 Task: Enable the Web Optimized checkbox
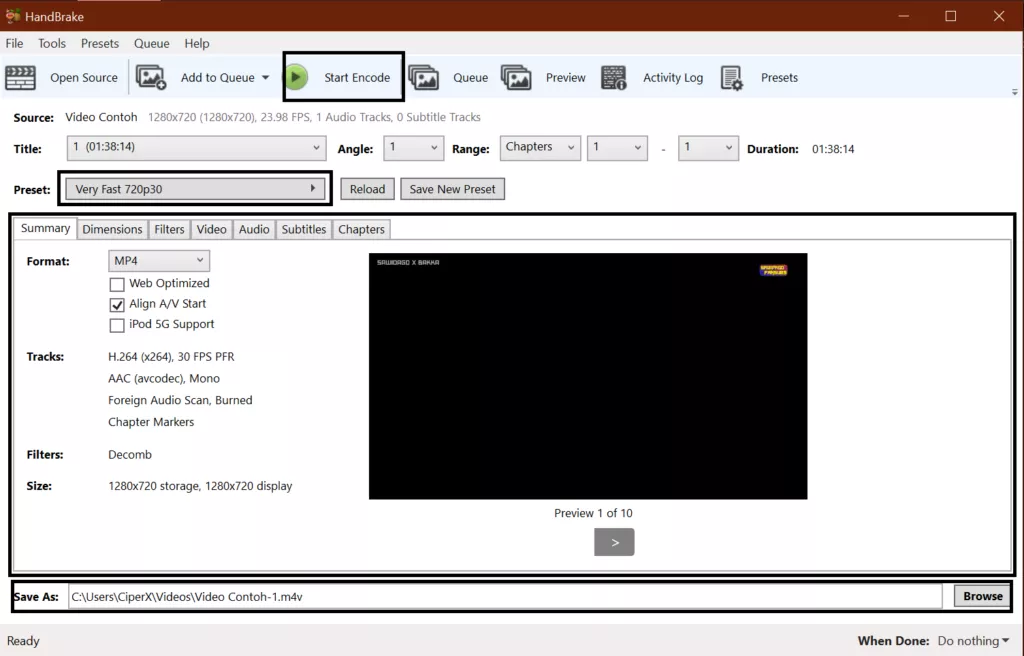point(117,284)
